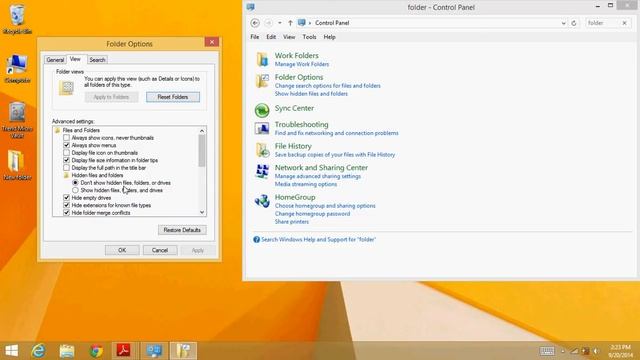Image resolution: width=640 pixels, height=360 pixels.
Task: Open the recent locations dropdown arrow
Action: 280,23
